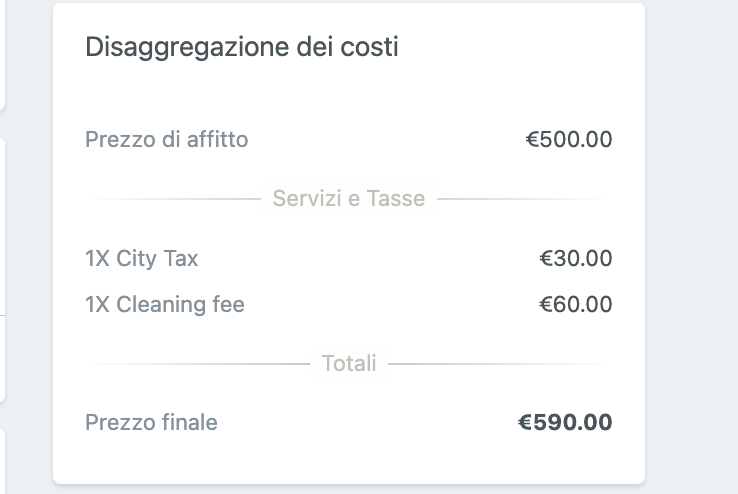This screenshot has height=494, width=738.
Task: Select the "Prezzo di affitto" label
Action: pos(166,140)
